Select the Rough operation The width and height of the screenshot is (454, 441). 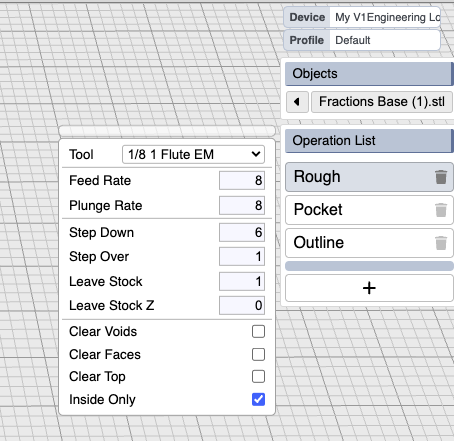(x=360, y=177)
